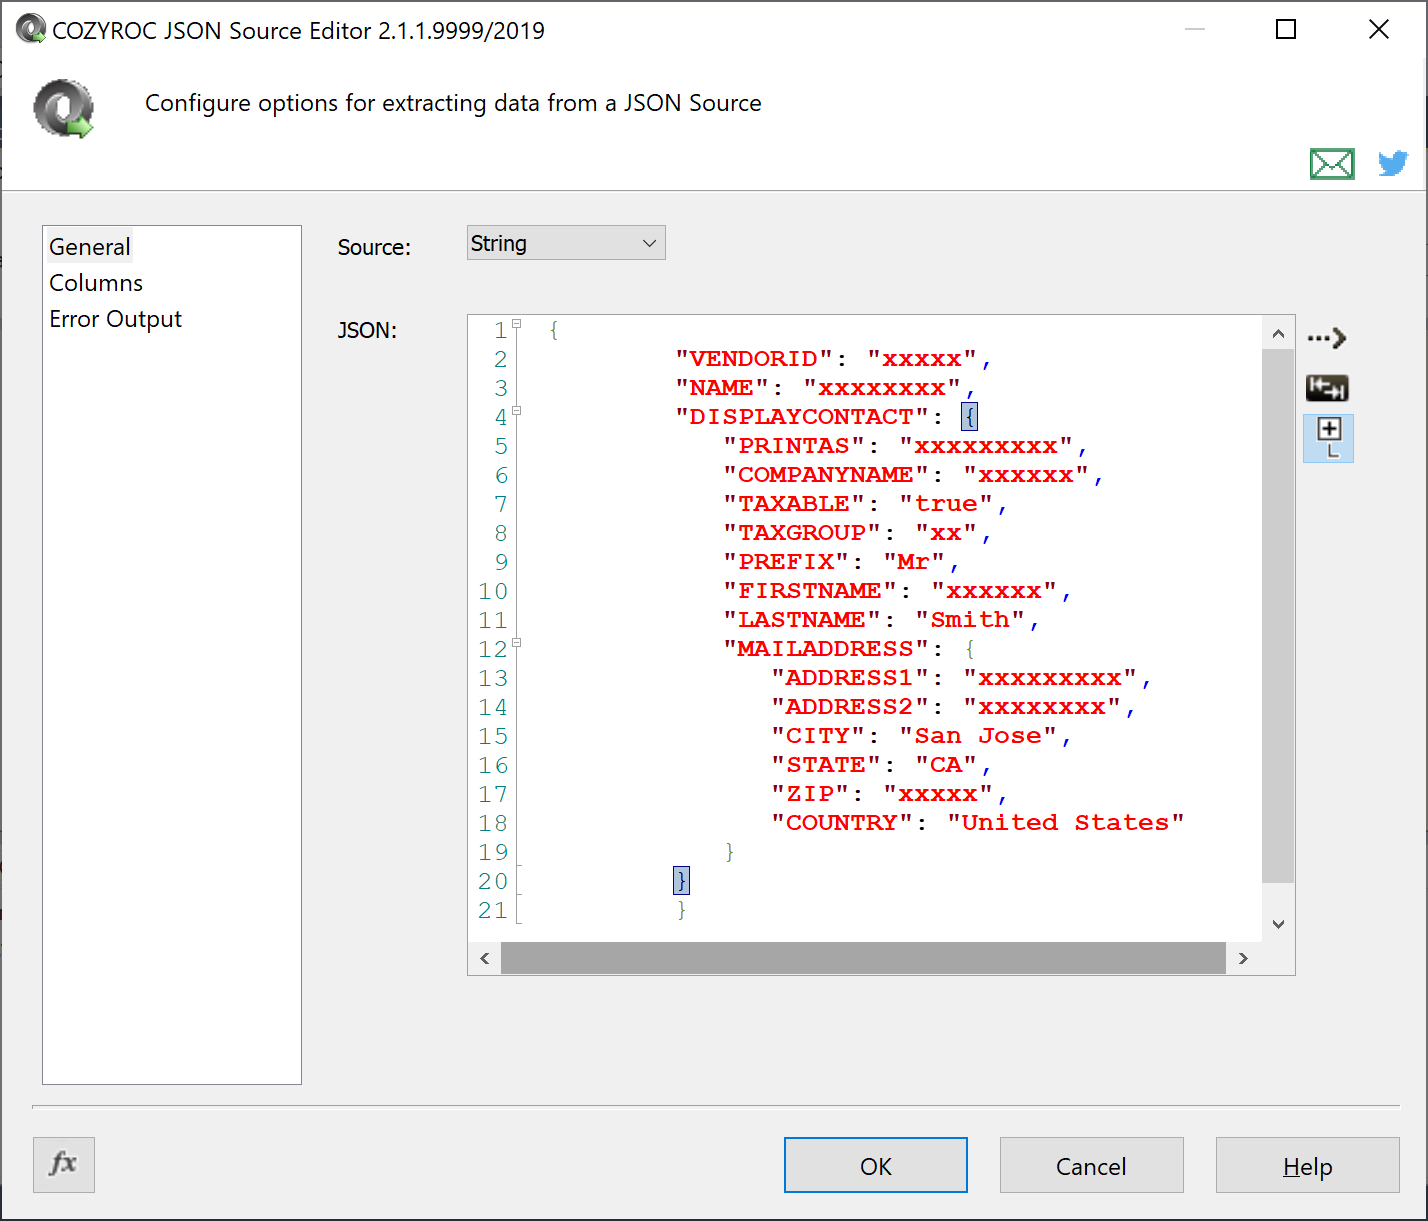Screen dimensions: 1428x1221
Task: Click the highlighted closing brace on line 20
Action: 682,881
